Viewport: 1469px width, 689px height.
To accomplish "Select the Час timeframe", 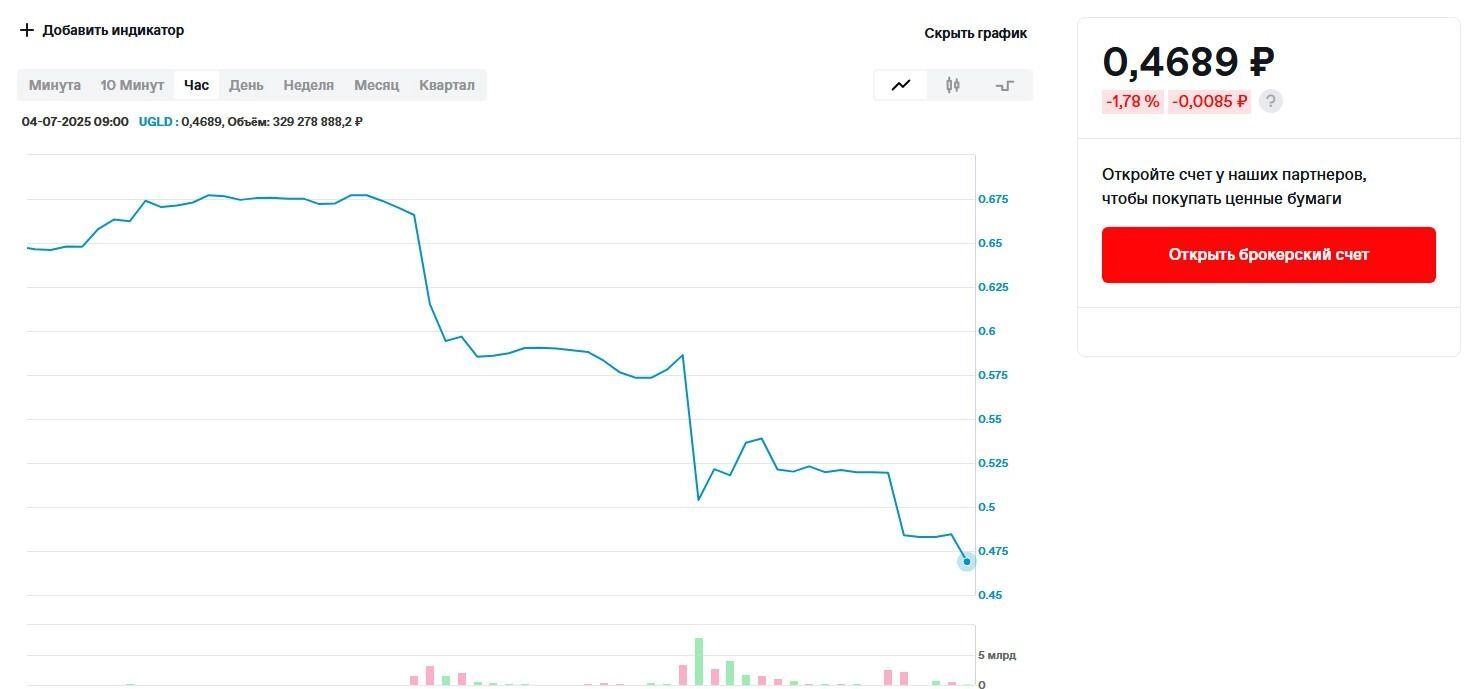I will [x=197, y=85].
